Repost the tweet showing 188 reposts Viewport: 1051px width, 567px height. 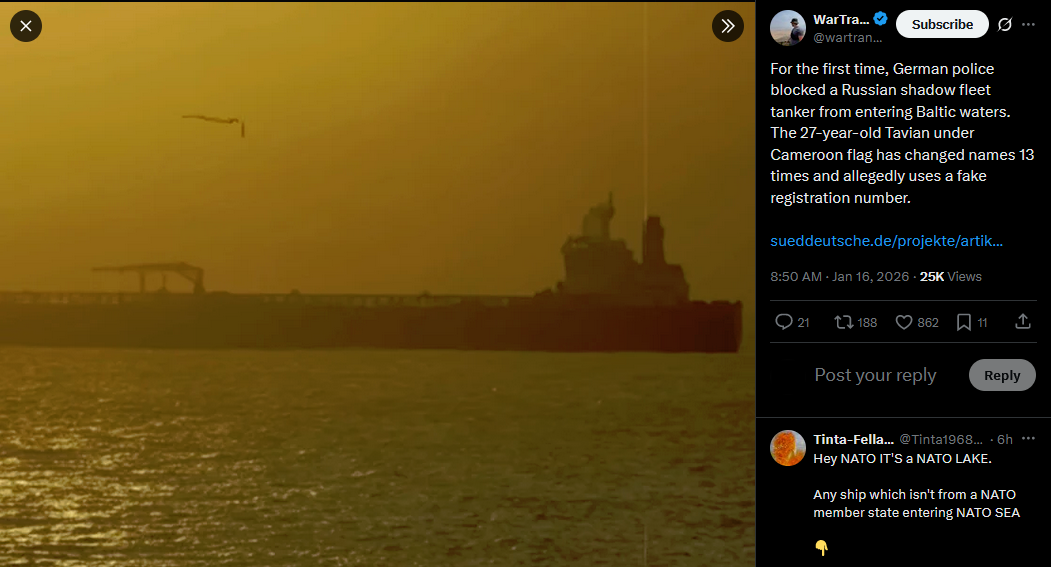[855, 322]
